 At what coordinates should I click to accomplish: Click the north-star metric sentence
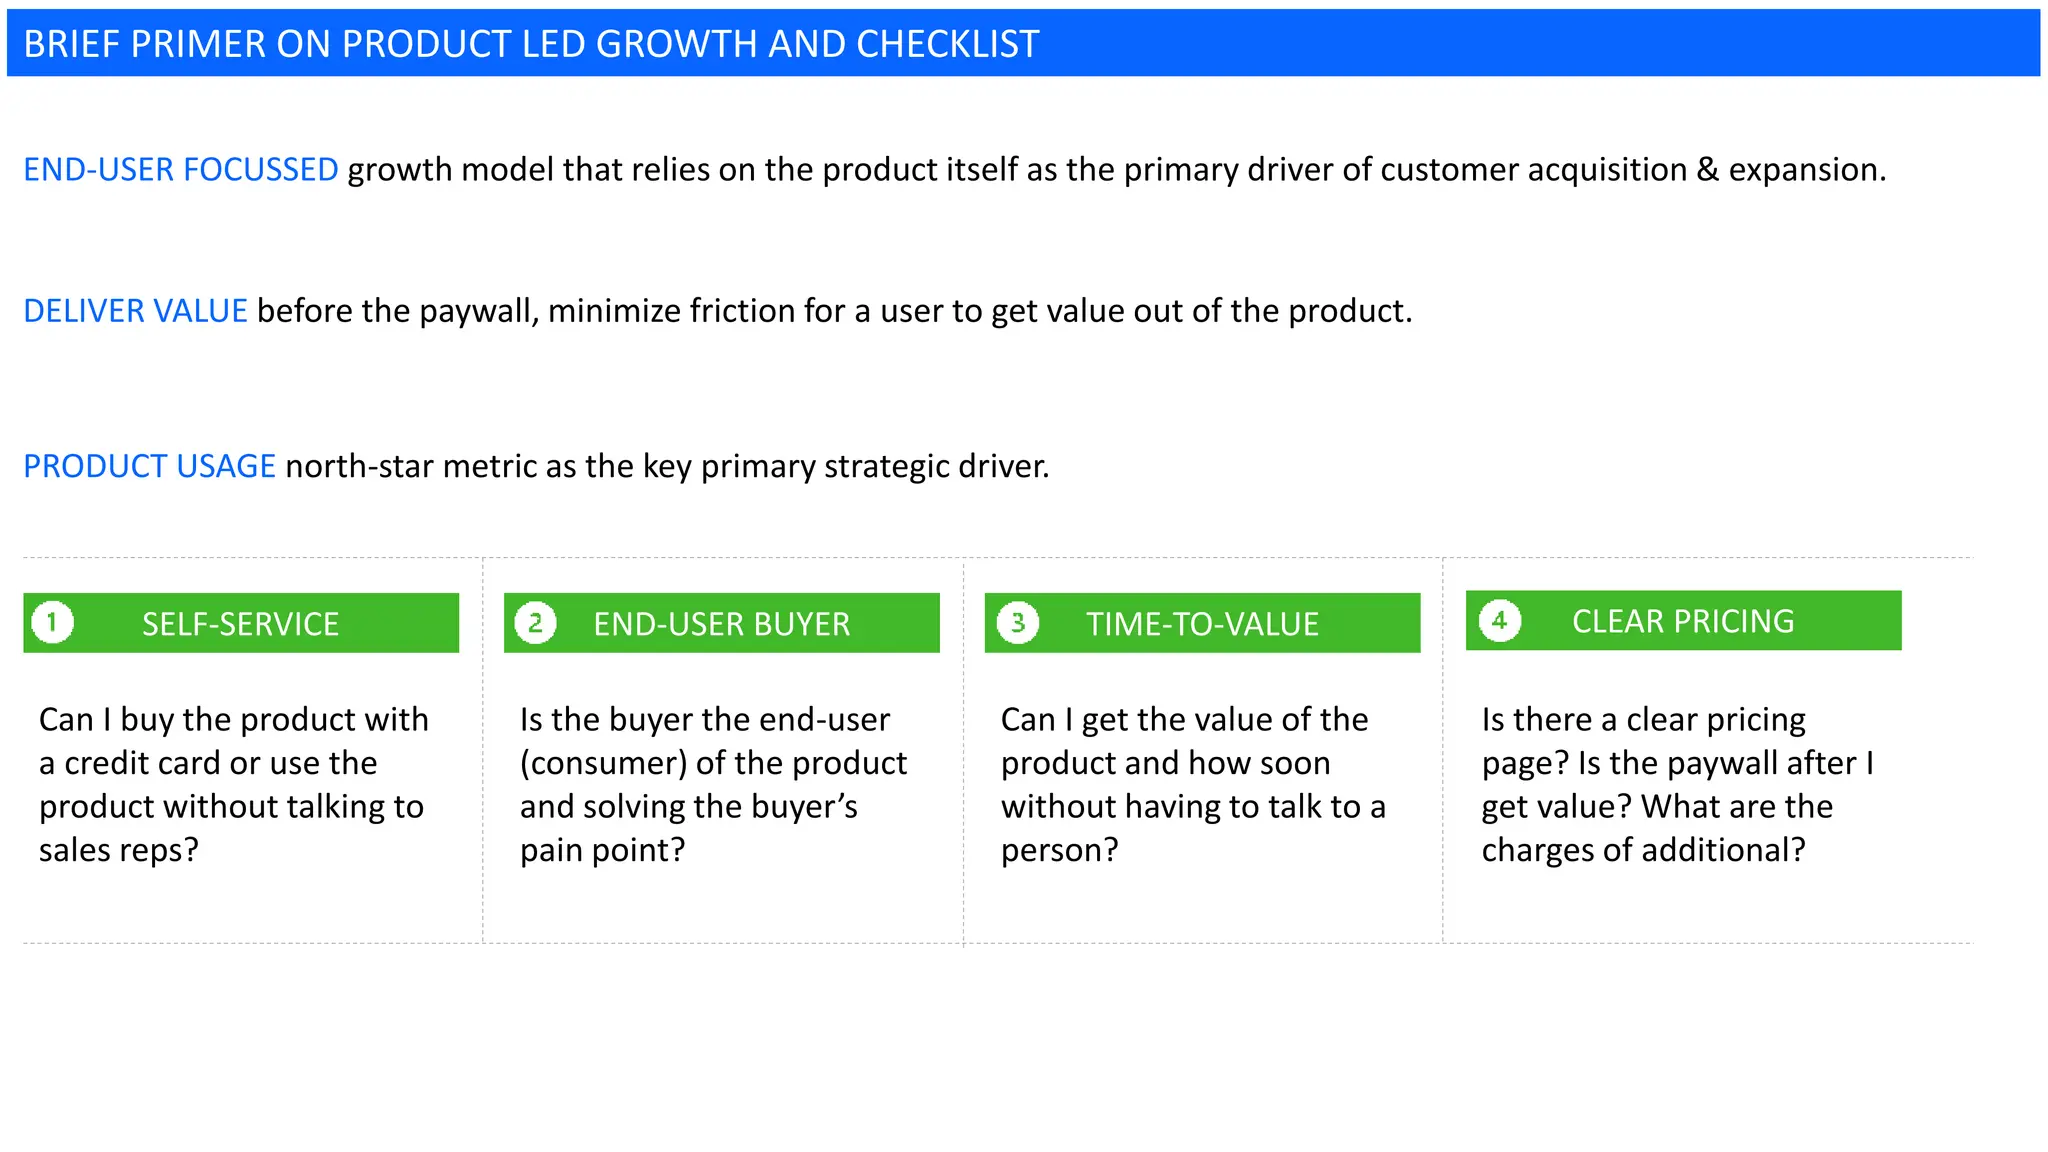[x=667, y=466]
